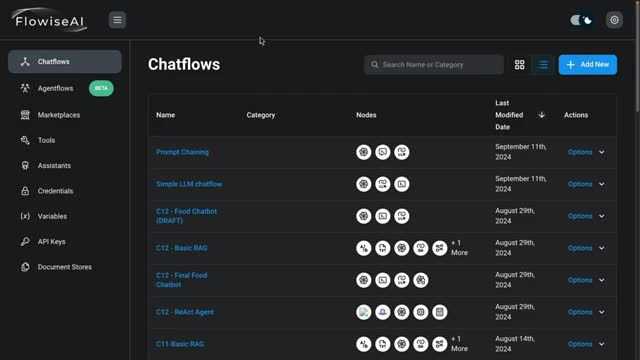Click the Document Stores icon
640x360 pixels.
point(25,267)
